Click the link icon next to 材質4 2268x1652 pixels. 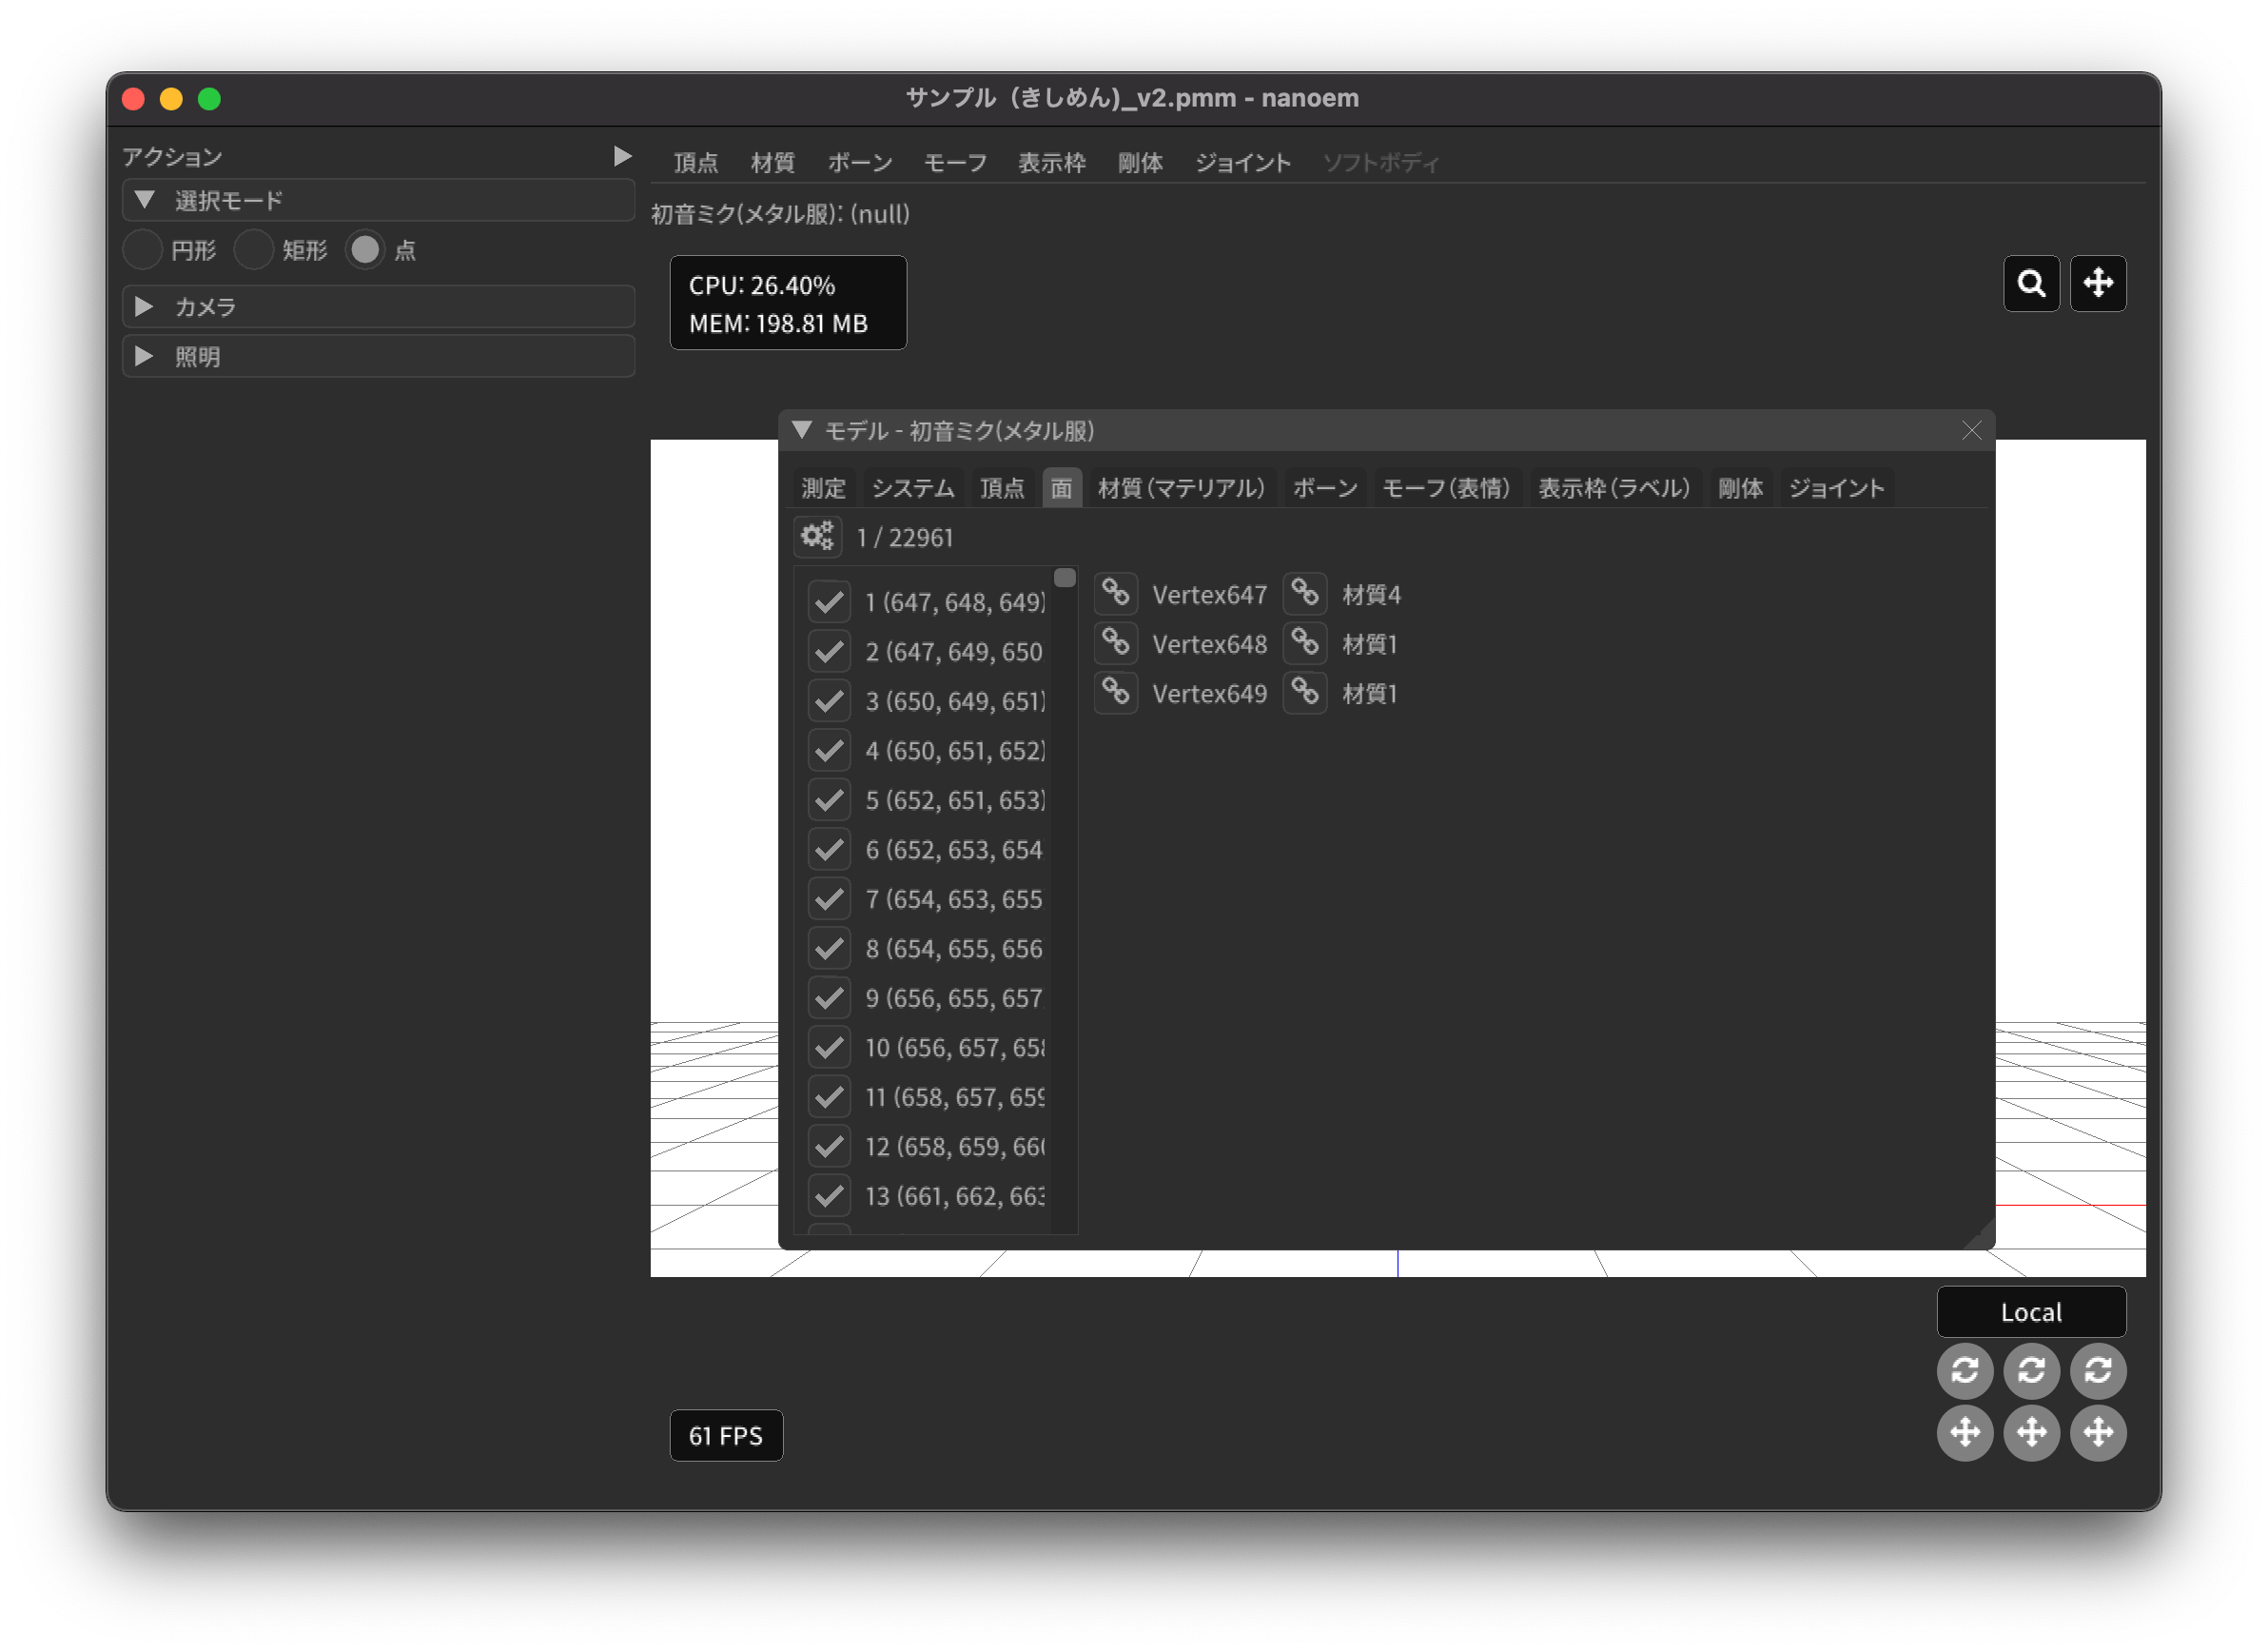[x=1304, y=594]
